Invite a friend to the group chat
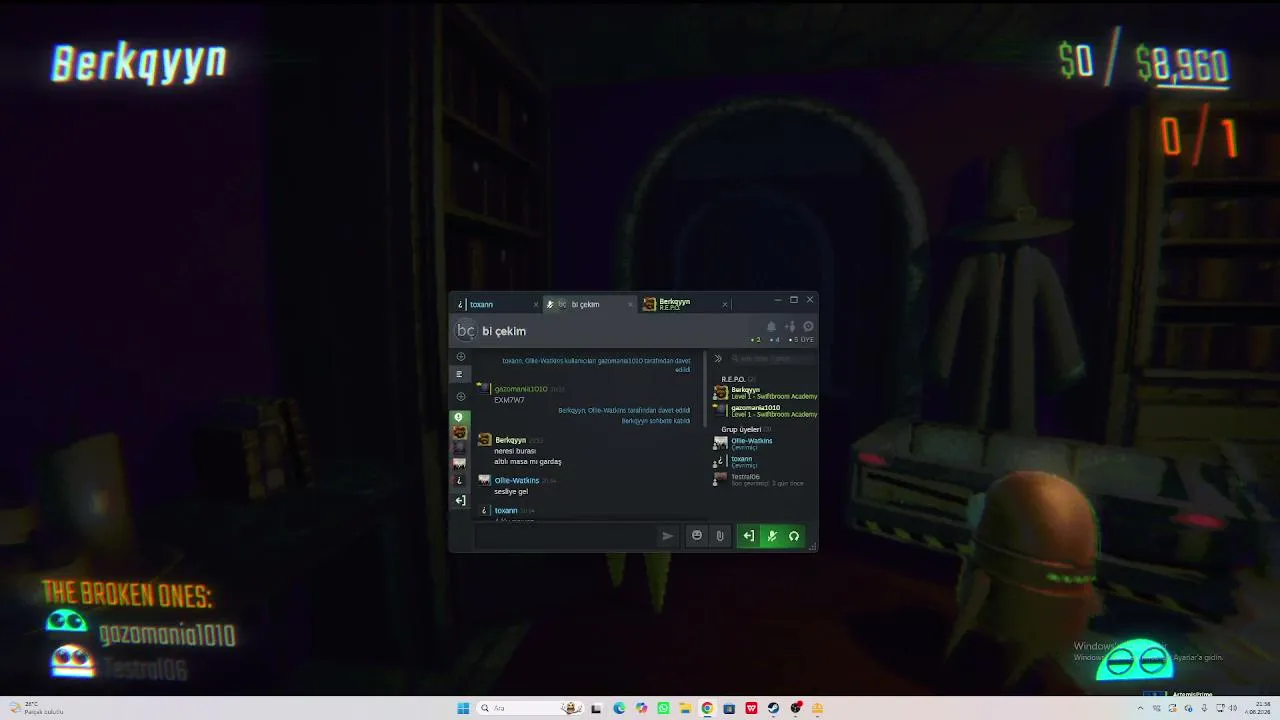The height and width of the screenshot is (720, 1280). coord(790,327)
